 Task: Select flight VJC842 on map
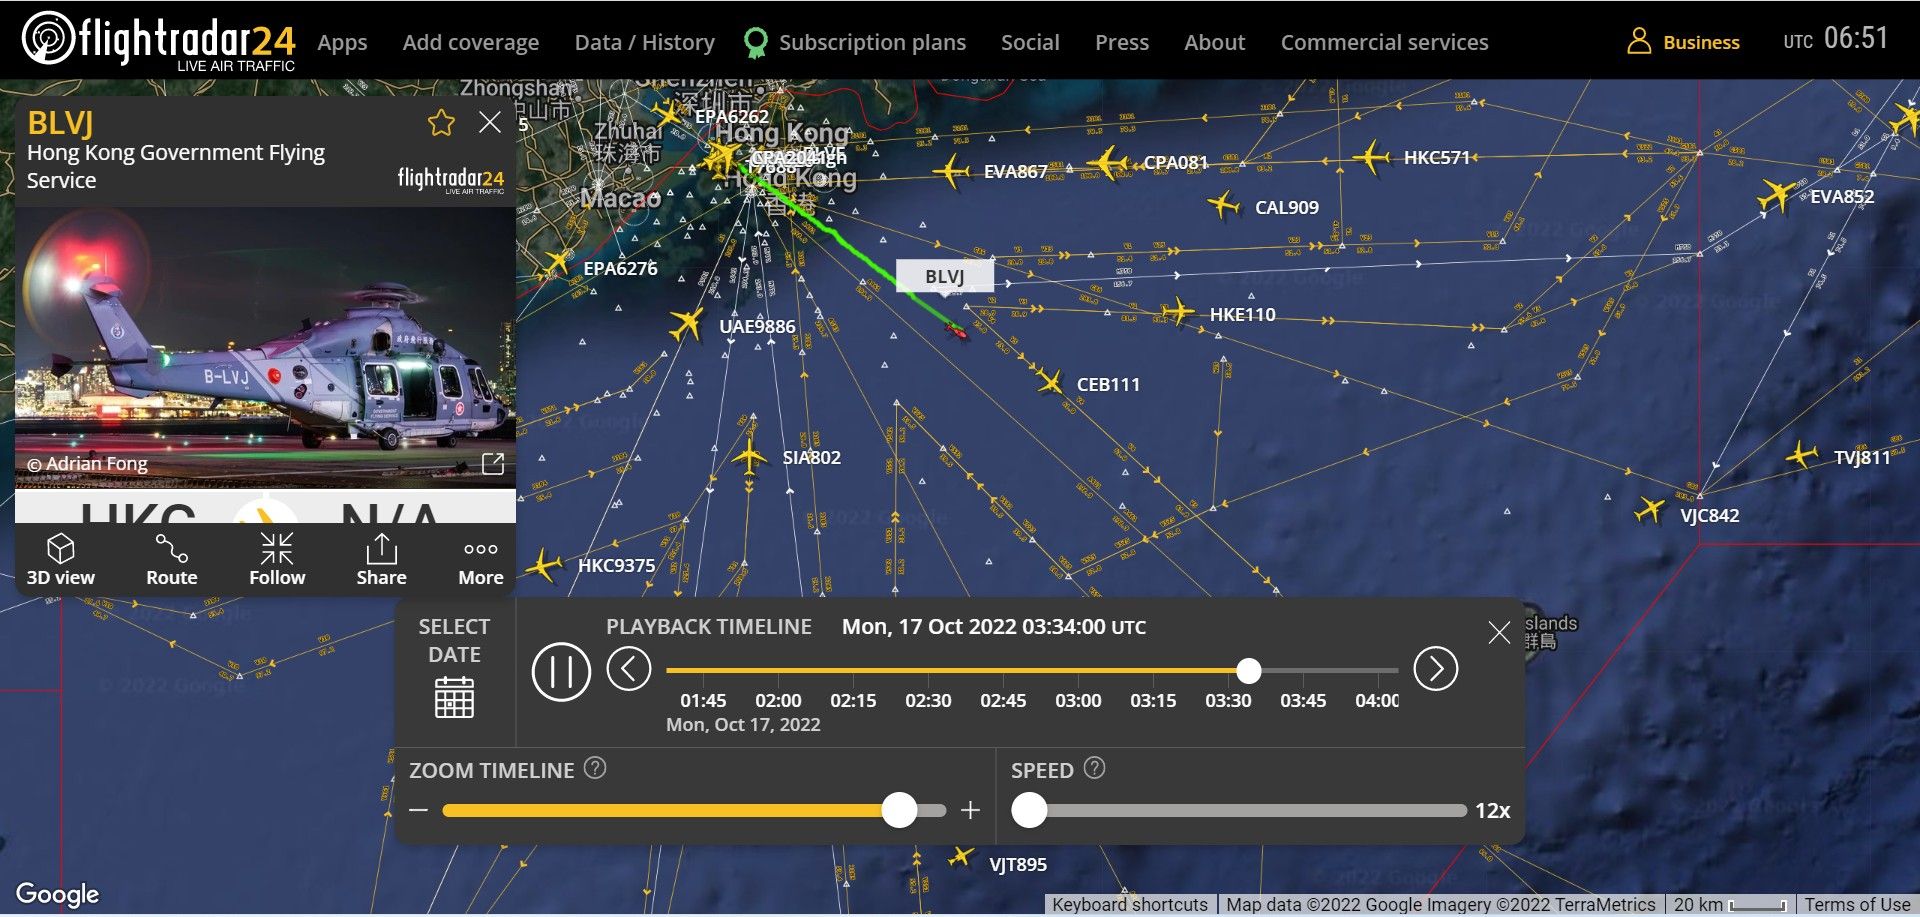[1649, 510]
